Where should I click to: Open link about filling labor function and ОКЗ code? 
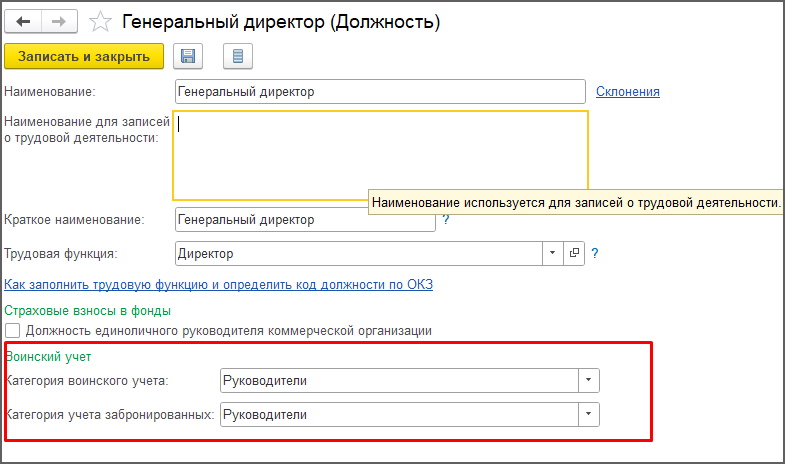(218, 285)
